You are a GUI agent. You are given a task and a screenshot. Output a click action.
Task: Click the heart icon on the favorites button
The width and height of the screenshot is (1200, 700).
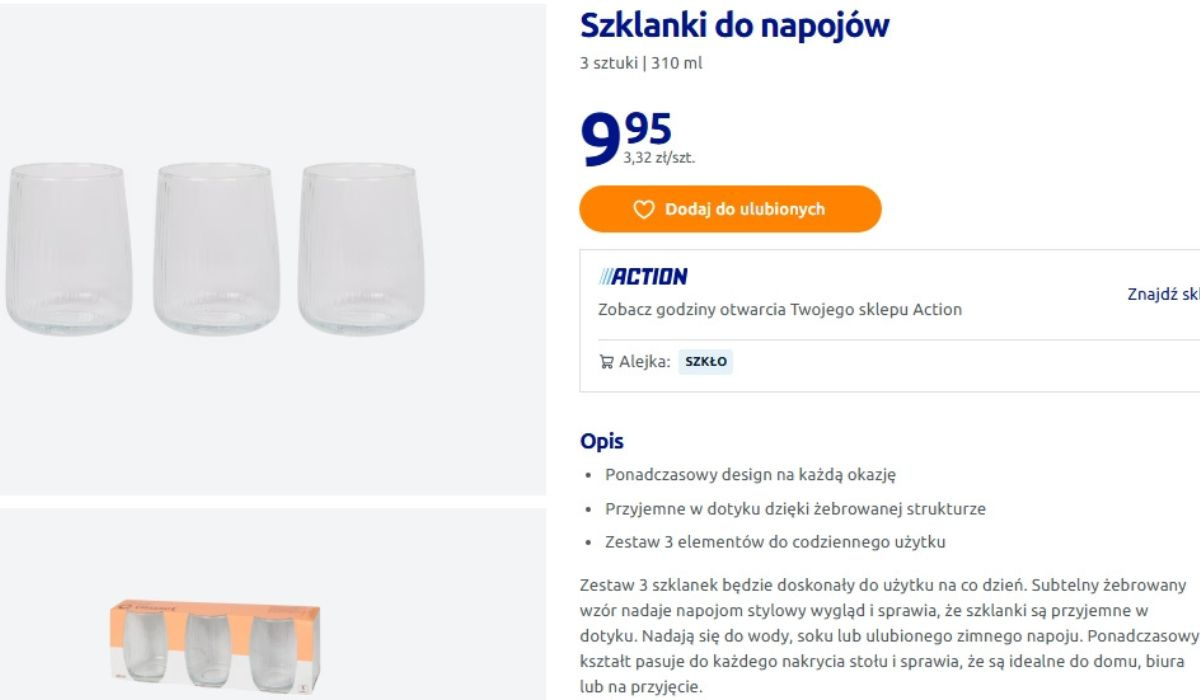[x=643, y=209]
